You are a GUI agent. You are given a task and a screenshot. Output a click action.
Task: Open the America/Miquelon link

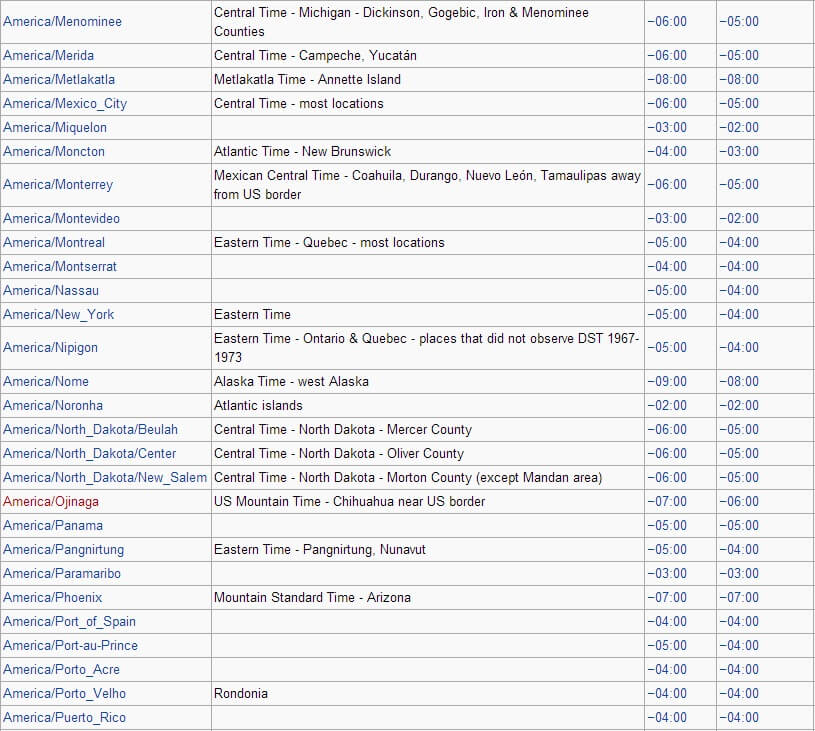tap(55, 127)
